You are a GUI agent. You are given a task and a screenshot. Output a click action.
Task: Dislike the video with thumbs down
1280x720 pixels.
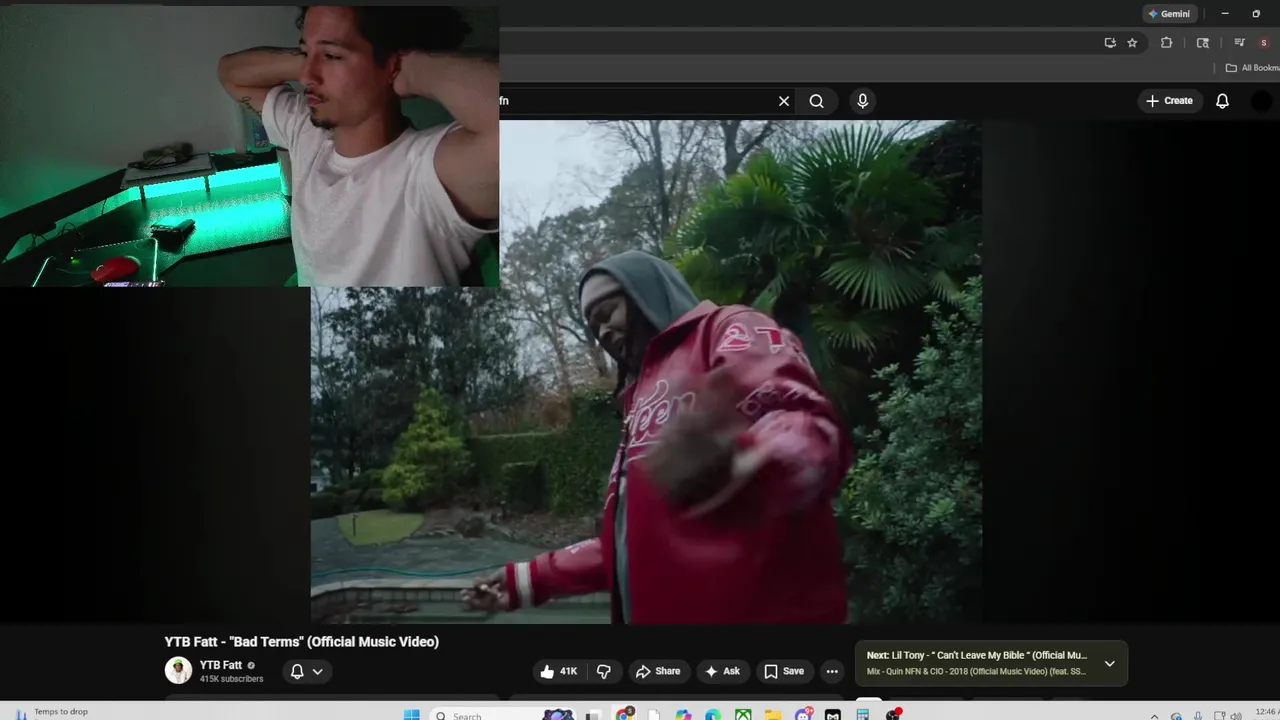pyautogui.click(x=604, y=671)
